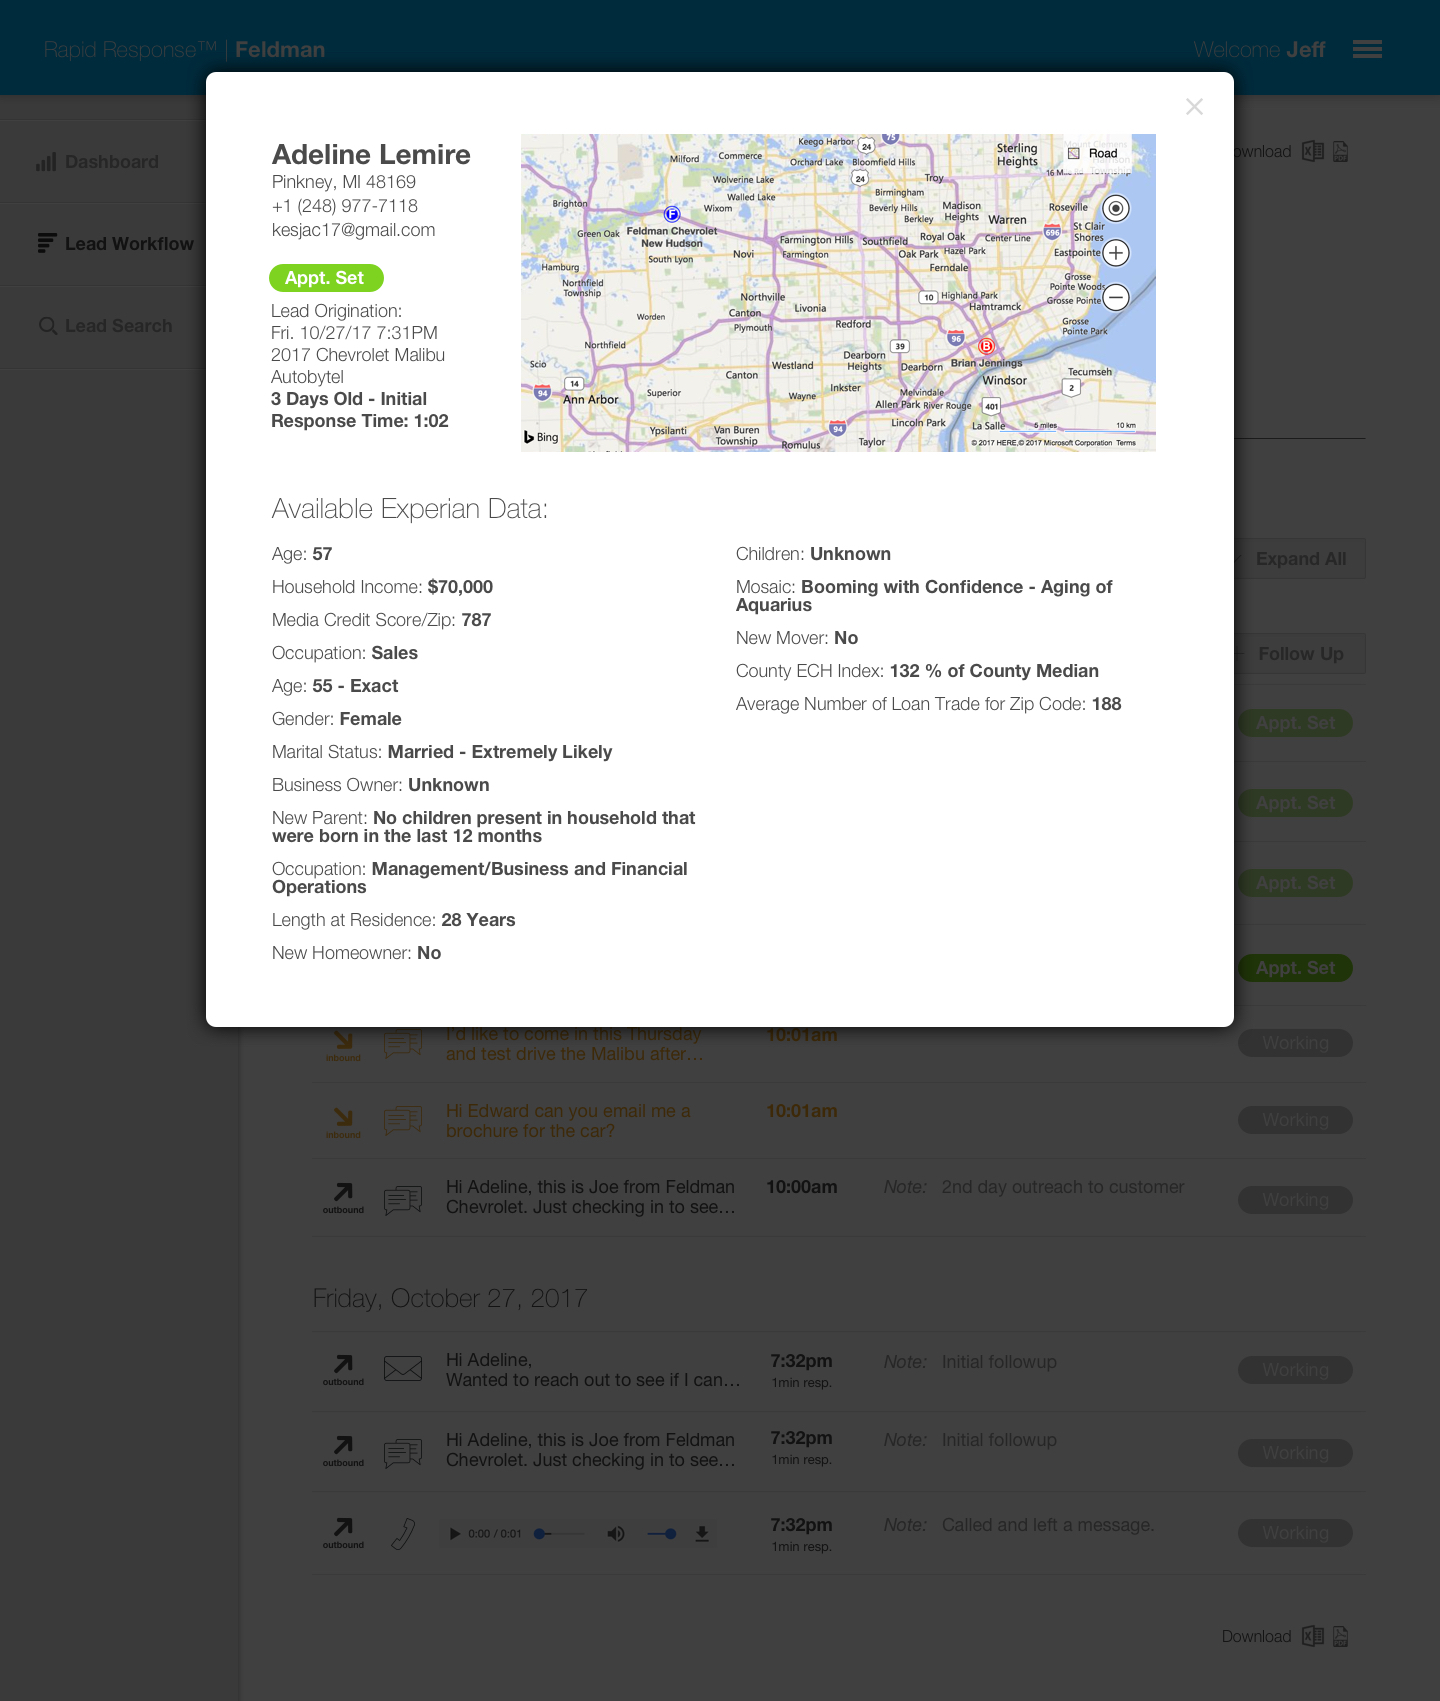Click the bright Appt. Set badge behind modal
This screenshot has width=1440, height=1701.
[1295, 968]
